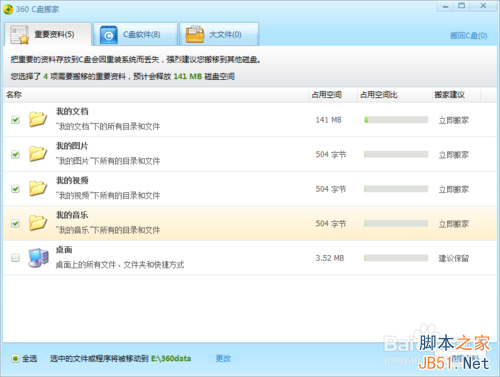Click the 504 字节 size of 我的音乐
The height and width of the screenshot is (377, 500).
pyautogui.click(x=331, y=223)
